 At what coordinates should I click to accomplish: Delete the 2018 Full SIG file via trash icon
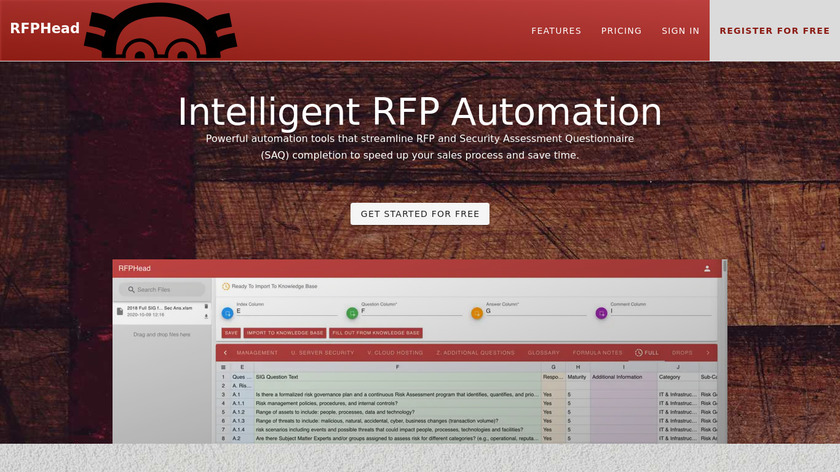point(206,307)
